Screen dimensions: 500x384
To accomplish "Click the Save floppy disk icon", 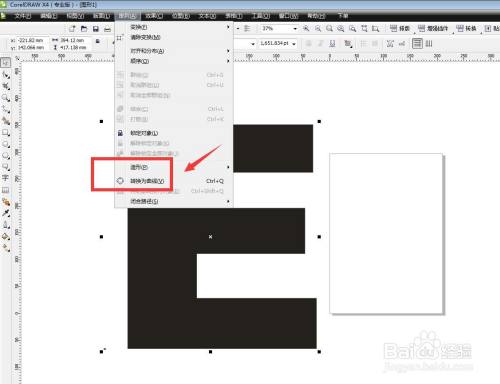I will click(96, 29).
